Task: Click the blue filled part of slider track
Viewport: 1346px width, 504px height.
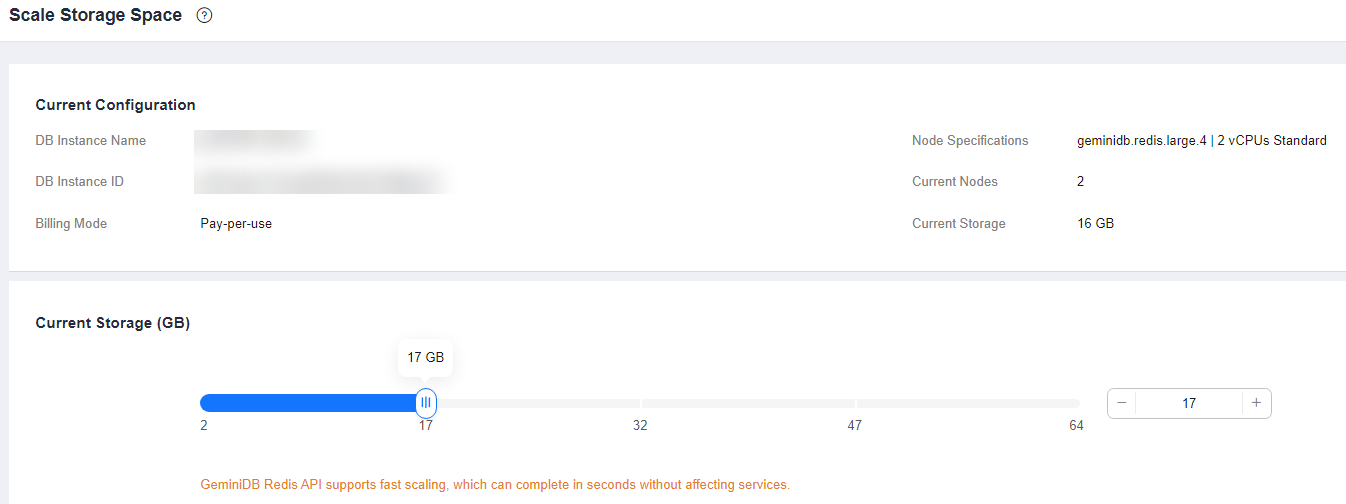Action: coord(310,403)
